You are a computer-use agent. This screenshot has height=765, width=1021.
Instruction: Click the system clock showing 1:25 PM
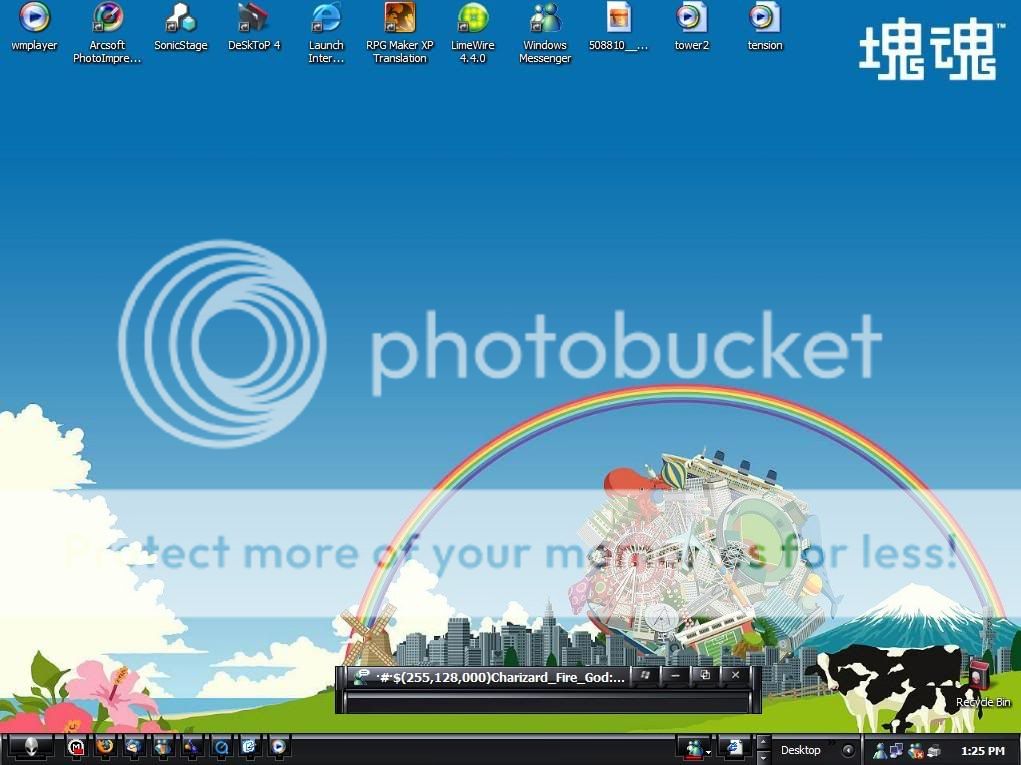click(x=982, y=750)
